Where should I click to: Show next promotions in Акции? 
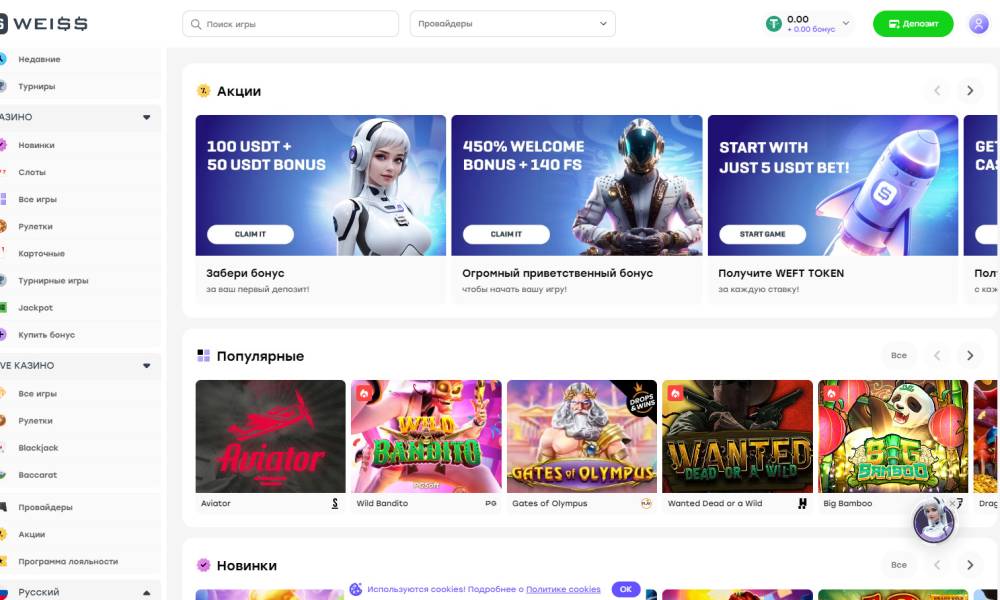[x=970, y=91]
